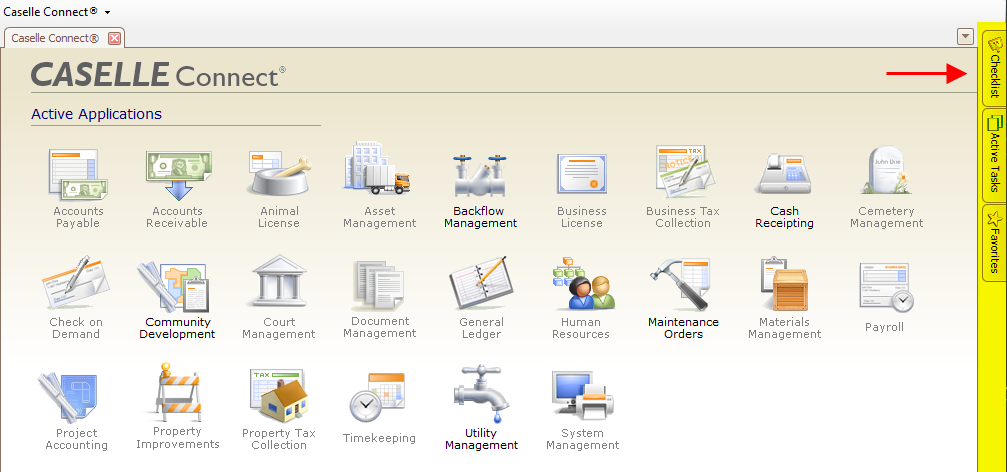The image size is (1007, 472).
Task: Click the Cash Receipting label
Action: 784,217
